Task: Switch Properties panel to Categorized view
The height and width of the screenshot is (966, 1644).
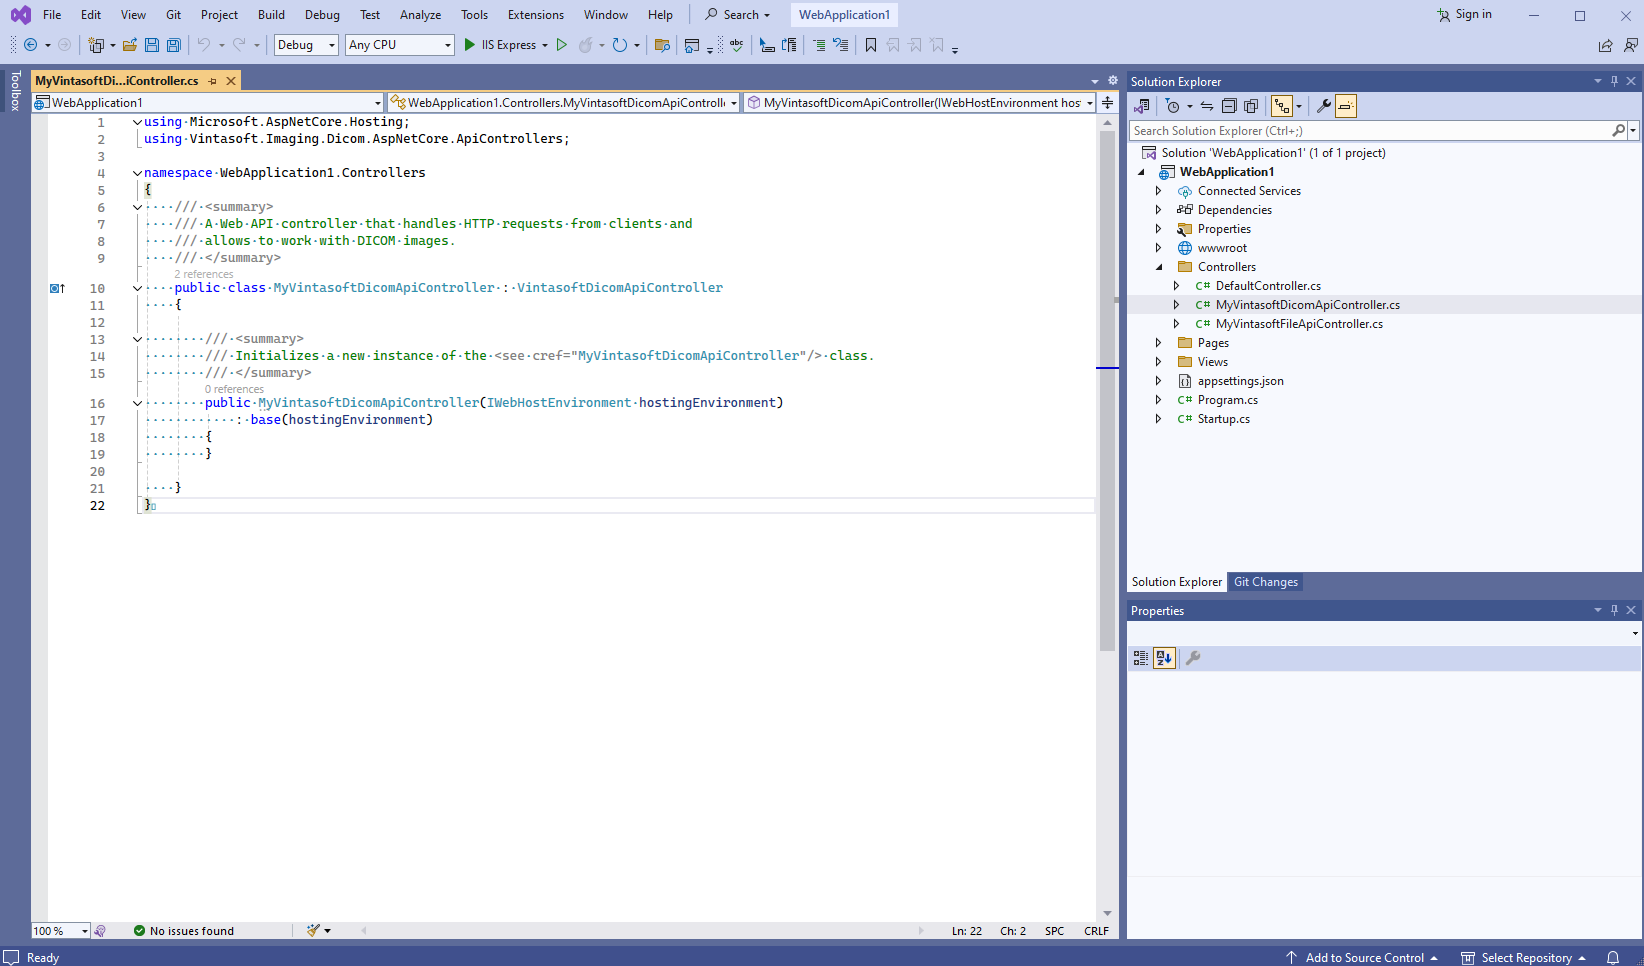Action: tap(1141, 658)
